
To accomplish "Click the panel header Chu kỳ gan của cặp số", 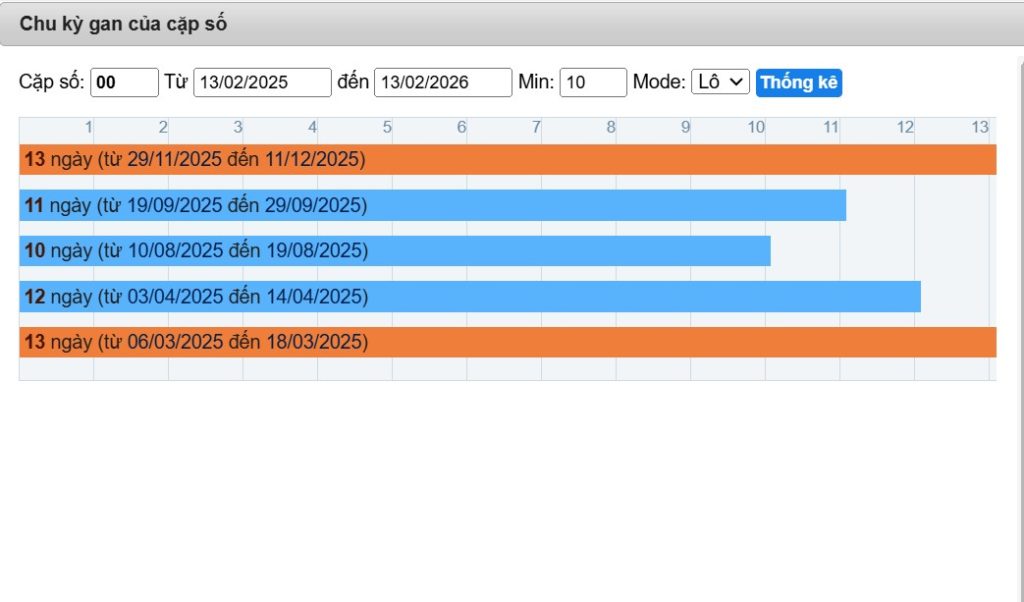I will click(x=123, y=24).
